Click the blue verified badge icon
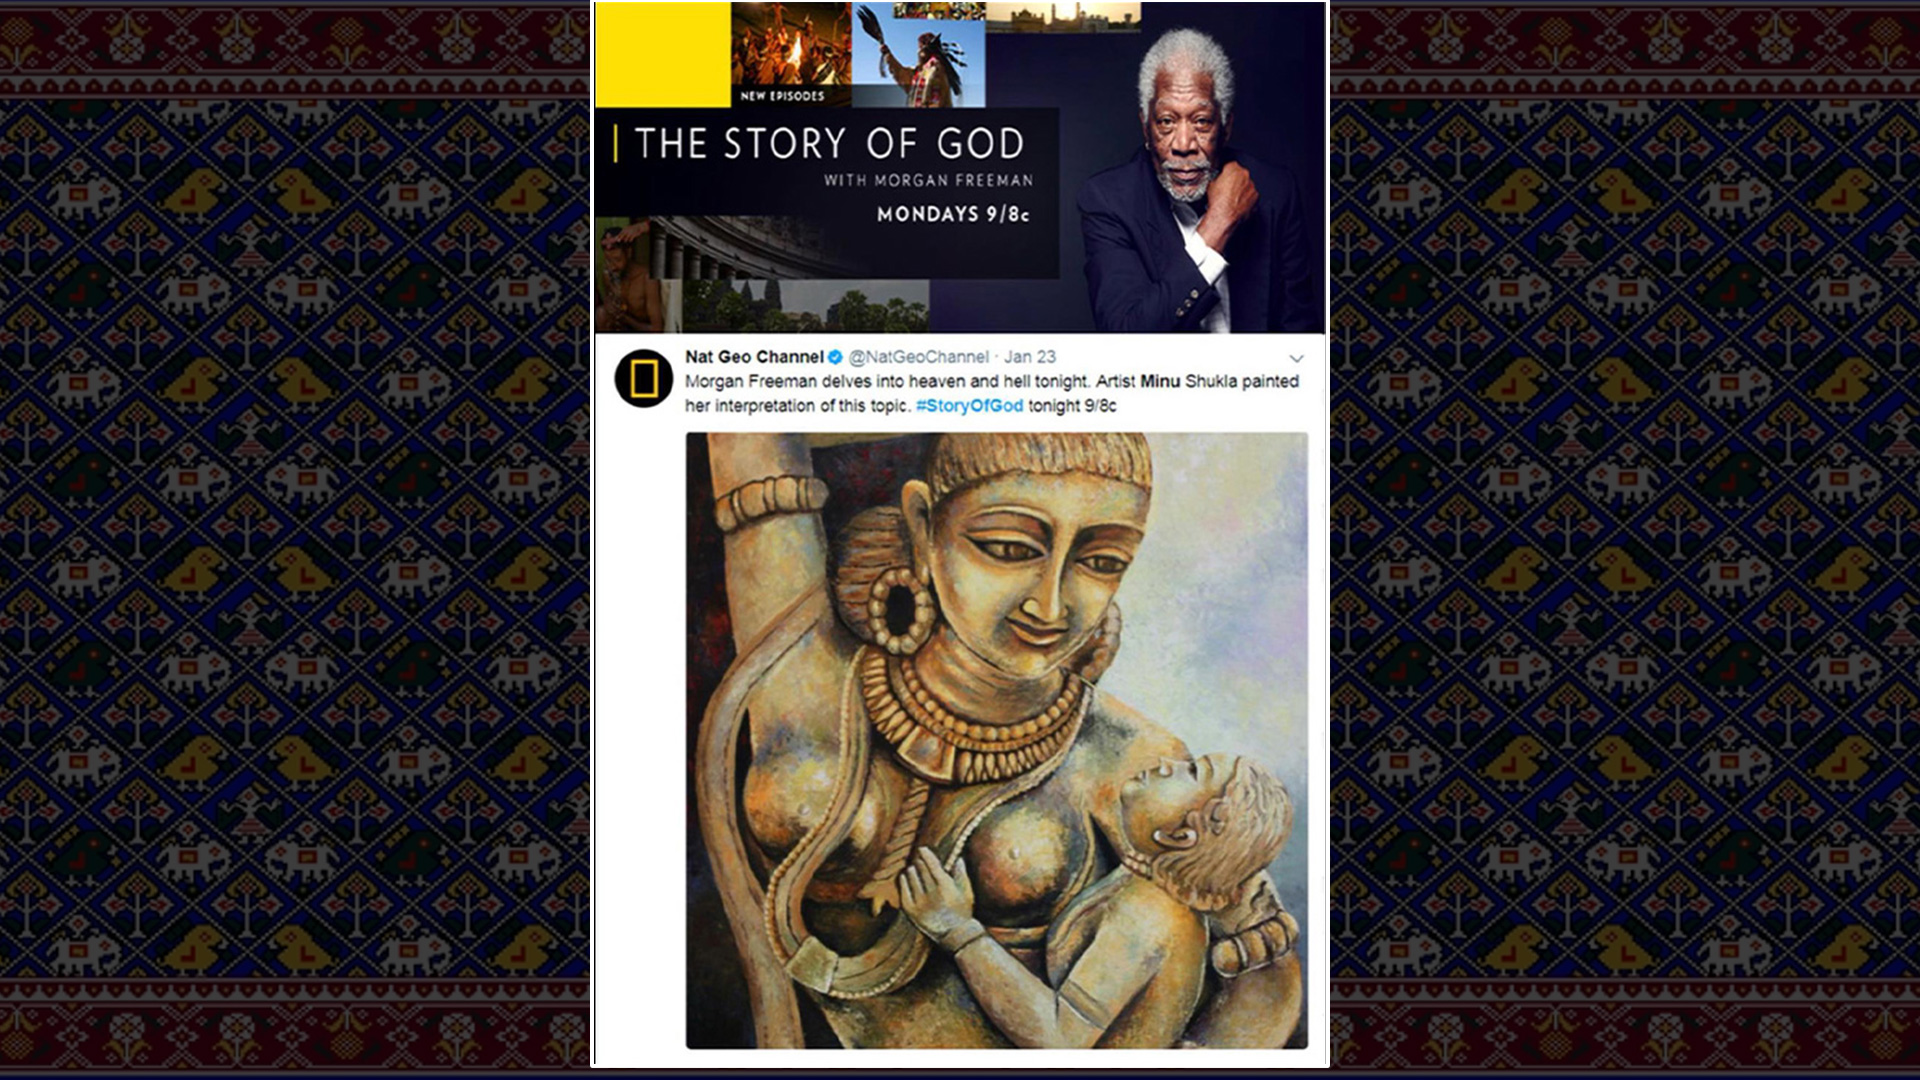The image size is (1920, 1080). [x=836, y=357]
